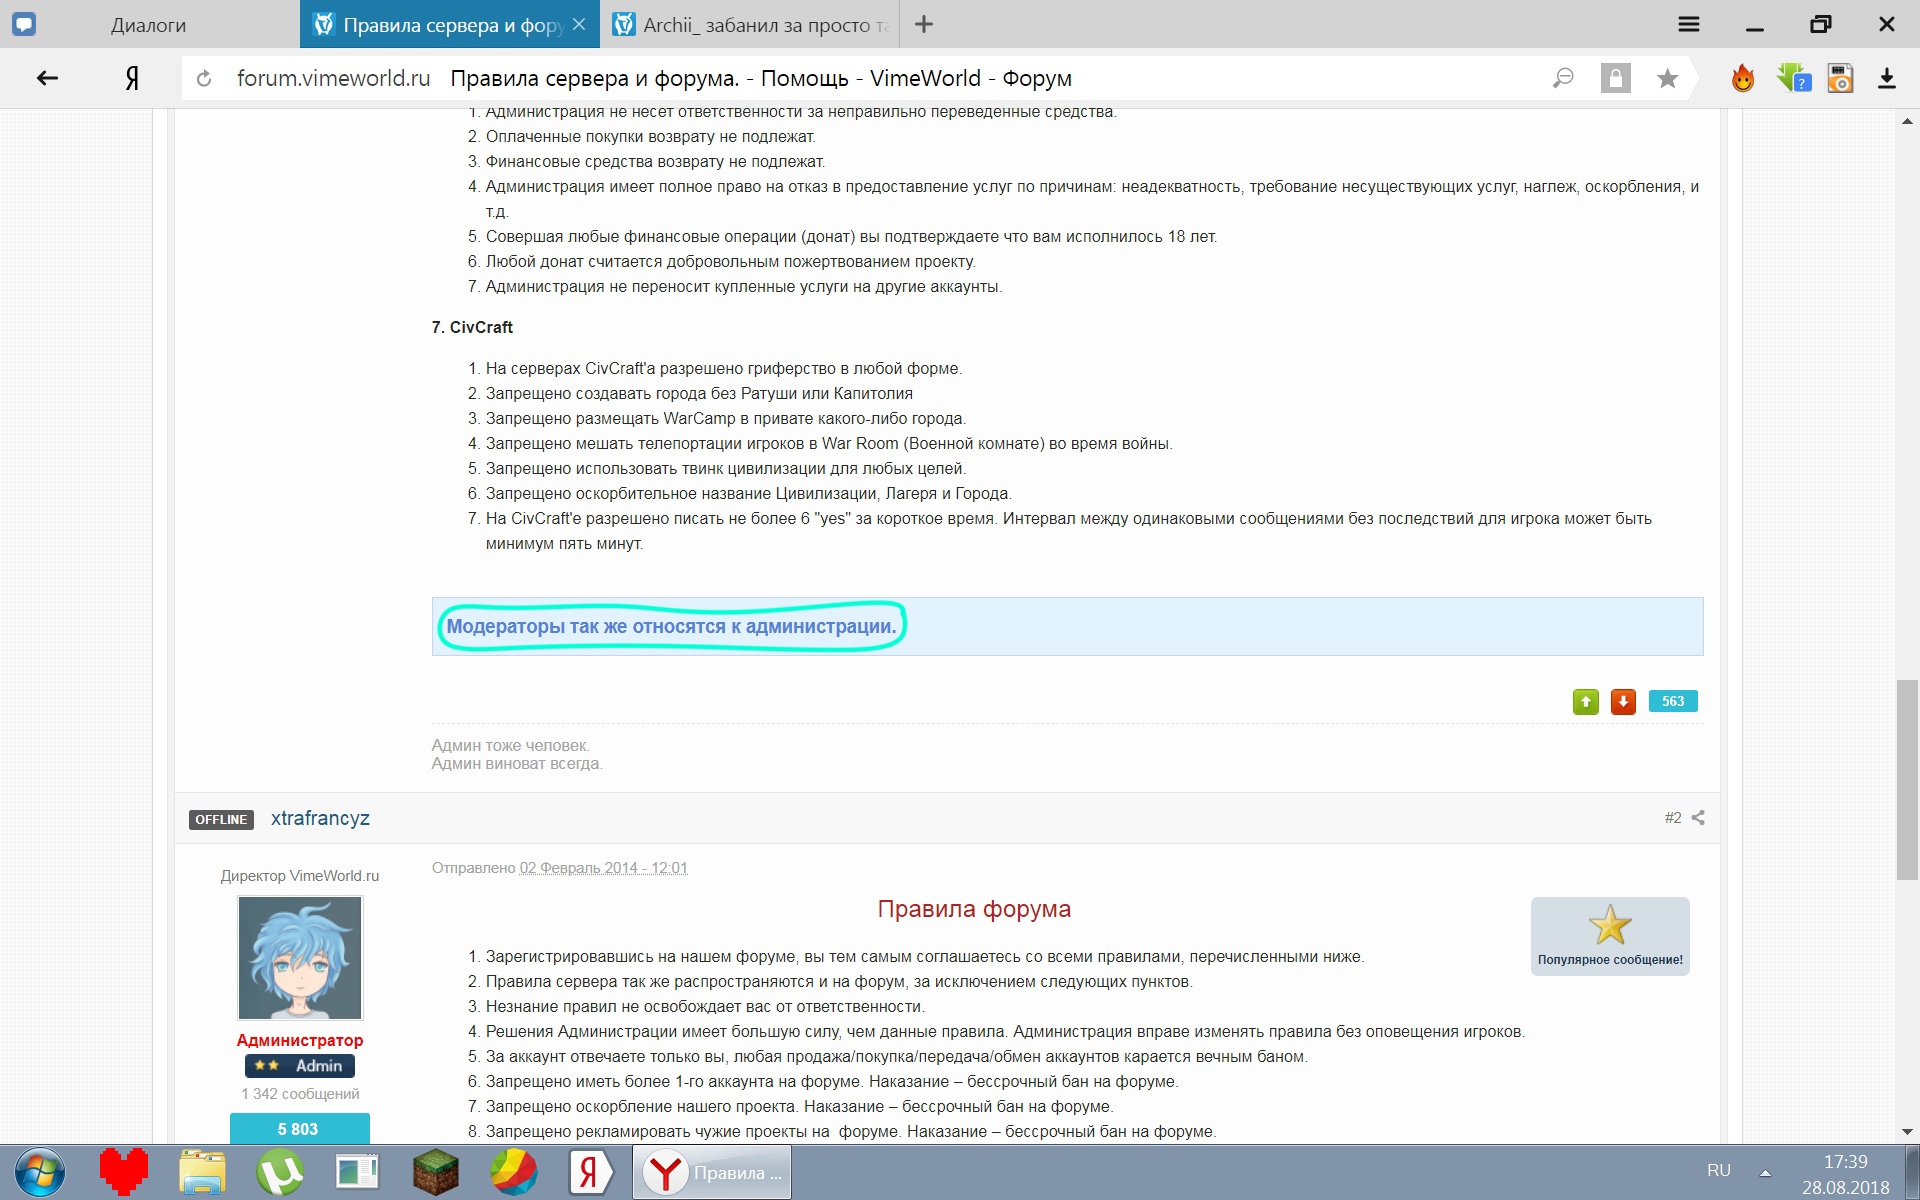Click the 'Правила форума' heading
The height and width of the screenshot is (1200, 1920).
pos(974,909)
